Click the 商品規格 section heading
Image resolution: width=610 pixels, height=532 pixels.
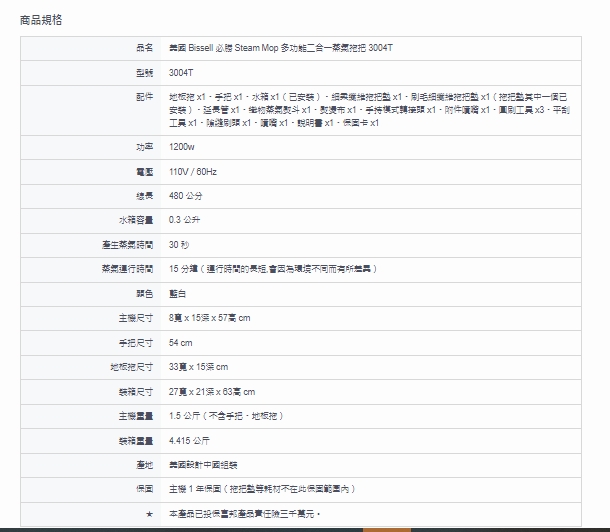pyautogui.click(x=41, y=20)
